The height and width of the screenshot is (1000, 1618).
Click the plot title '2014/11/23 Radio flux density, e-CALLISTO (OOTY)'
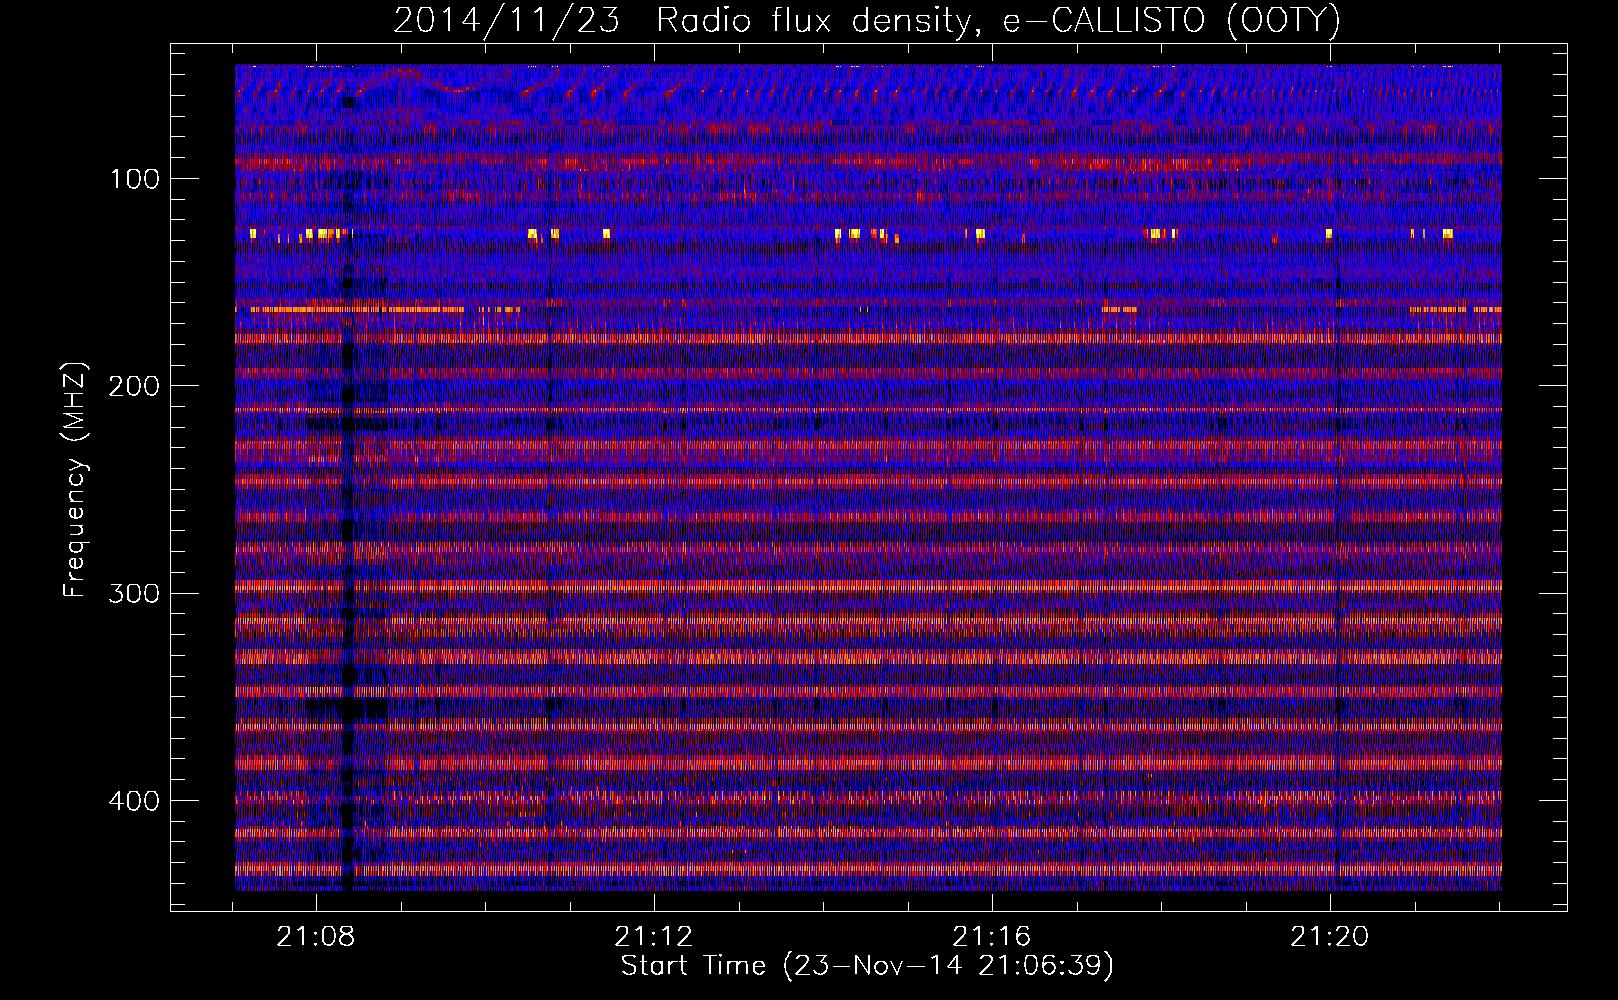coord(867,20)
